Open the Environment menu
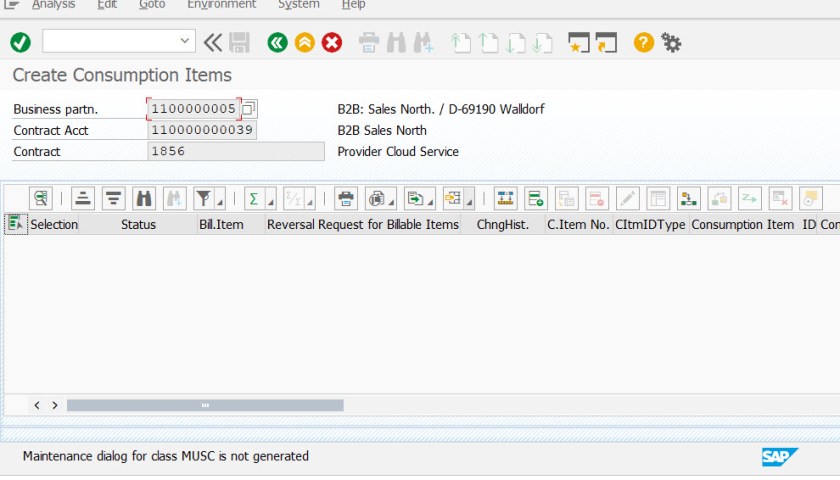 pos(221,5)
